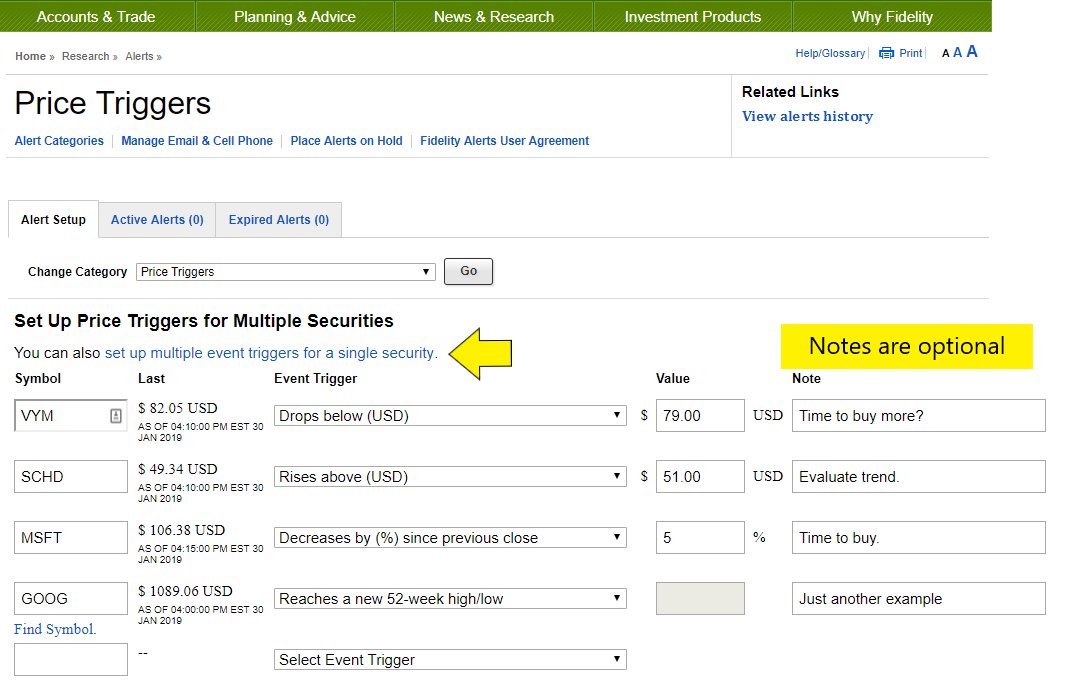Click the Print printer icon

[x=886, y=54]
